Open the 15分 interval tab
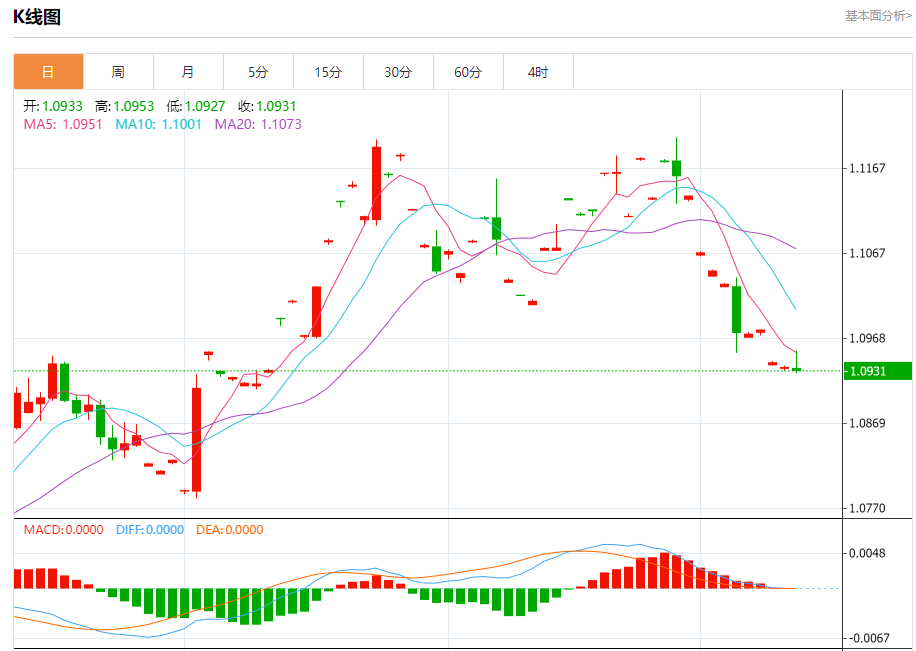Screen dimensions: 916x651 click(x=329, y=72)
